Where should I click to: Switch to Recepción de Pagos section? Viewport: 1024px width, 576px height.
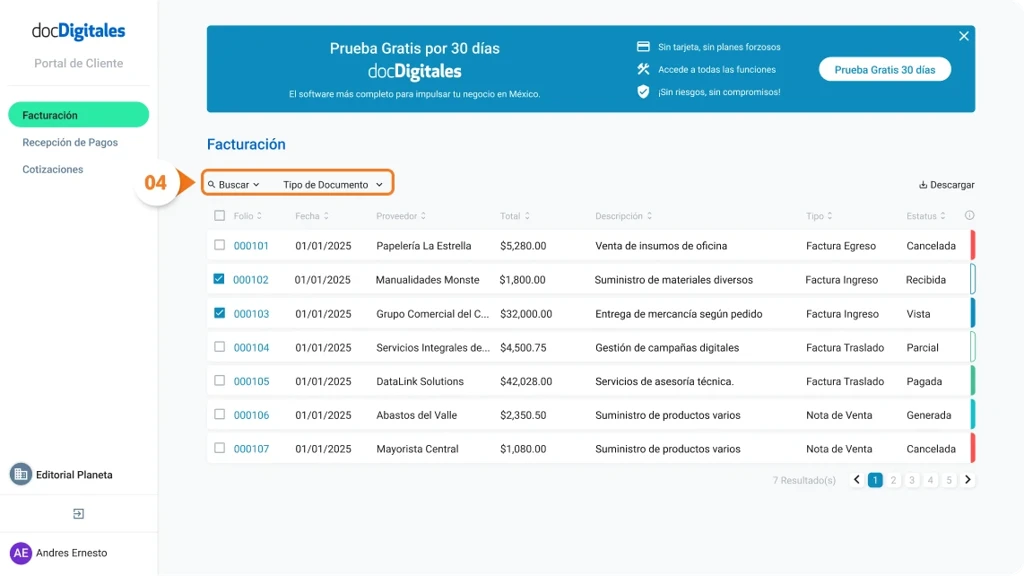70,142
